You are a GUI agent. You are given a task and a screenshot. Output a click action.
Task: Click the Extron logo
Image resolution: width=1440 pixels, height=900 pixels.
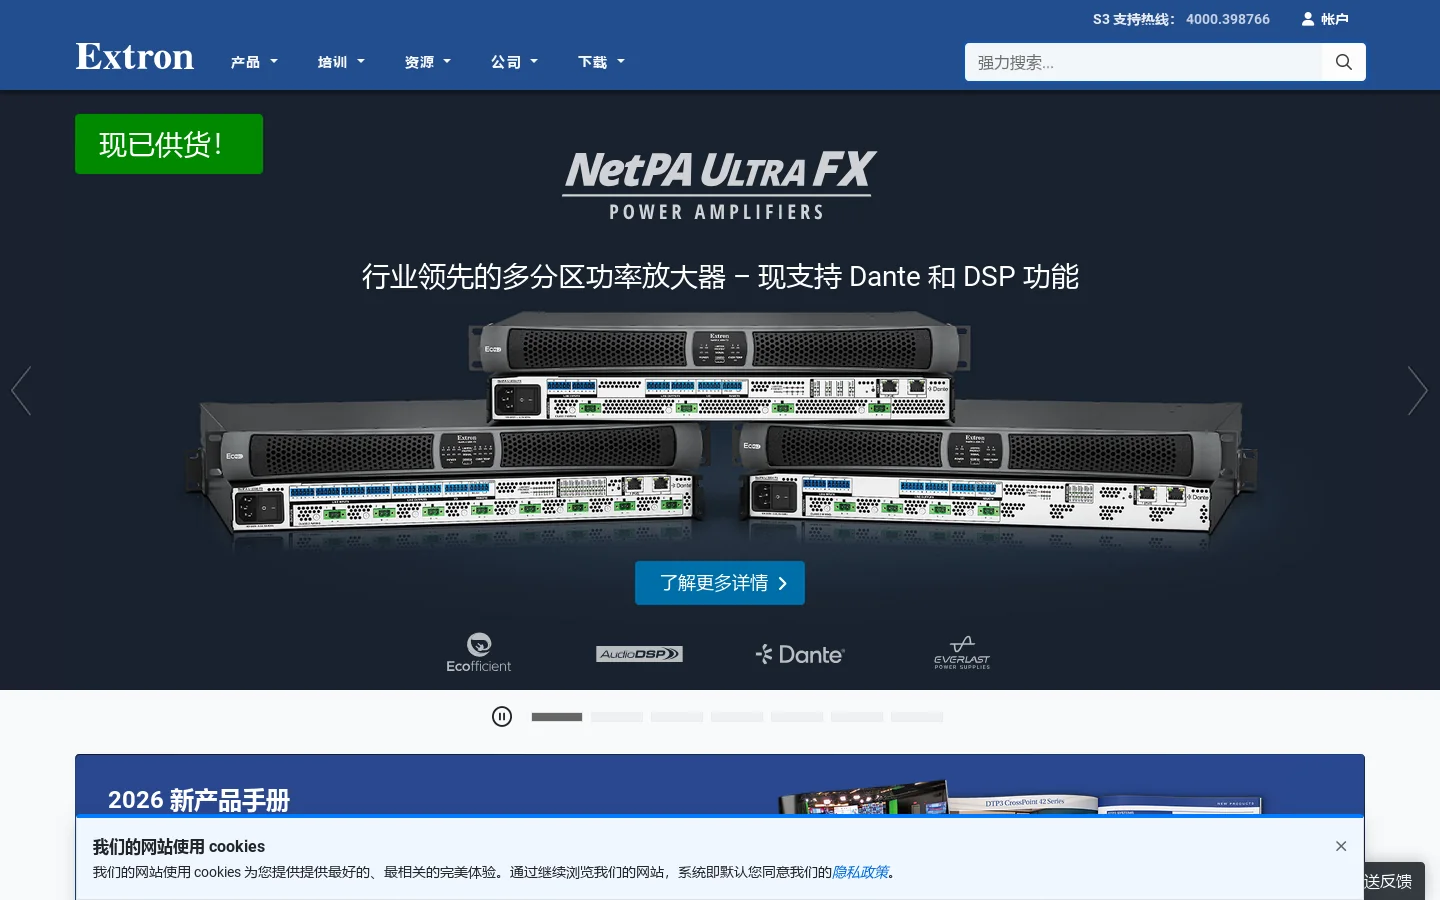click(135, 57)
